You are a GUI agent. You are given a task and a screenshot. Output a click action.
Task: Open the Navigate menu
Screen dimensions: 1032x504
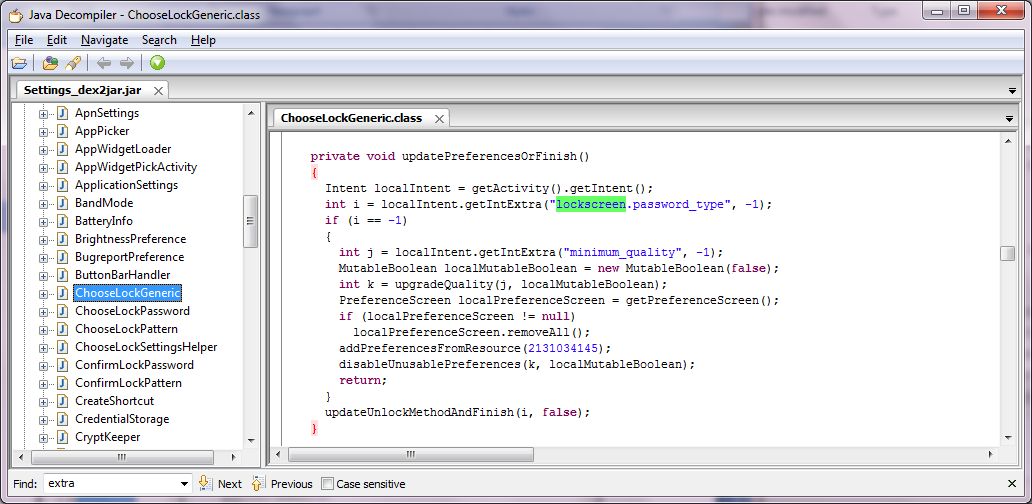(104, 40)
